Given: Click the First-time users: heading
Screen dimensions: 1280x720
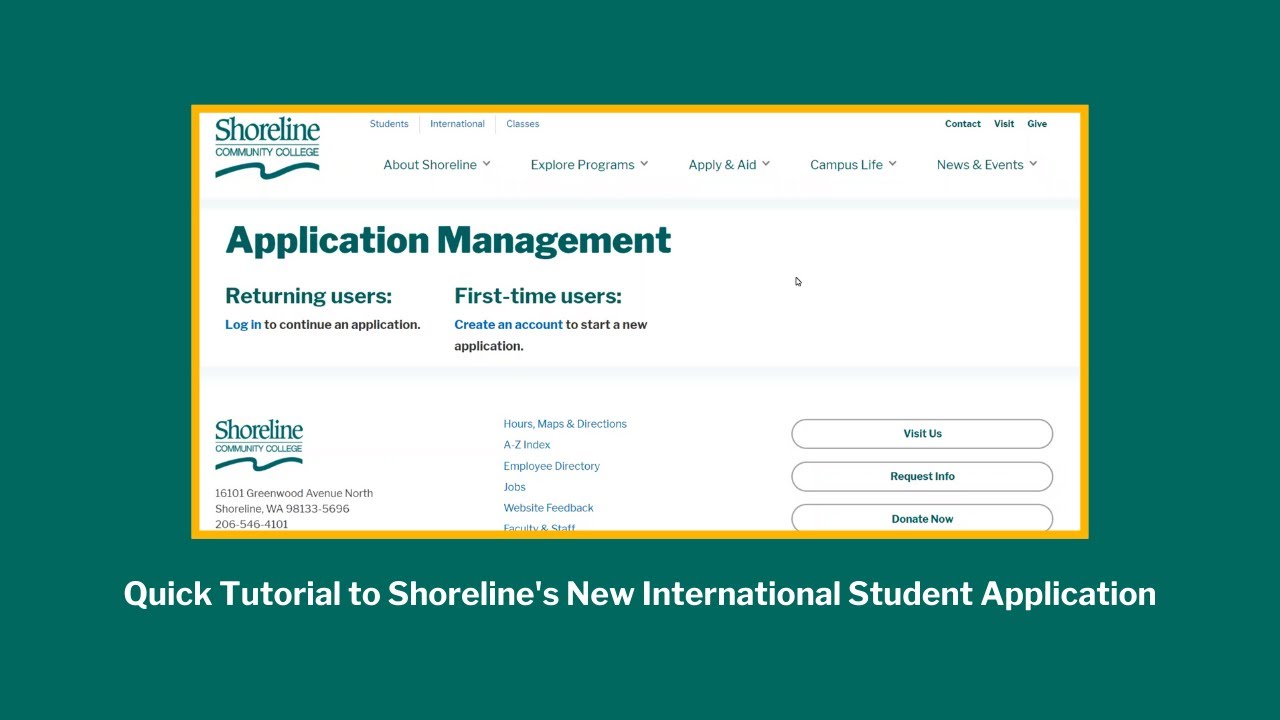Looking at the screenshot, I should click(538, 296).
